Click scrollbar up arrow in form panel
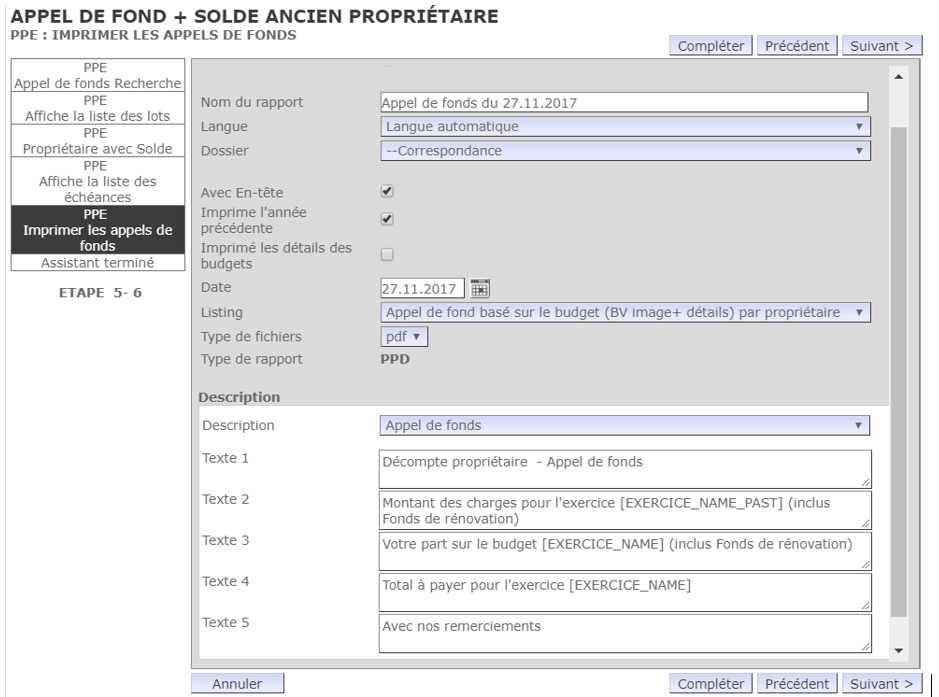Image resolution: width=939 pixels, height=697 pixels. pos(897,77)
